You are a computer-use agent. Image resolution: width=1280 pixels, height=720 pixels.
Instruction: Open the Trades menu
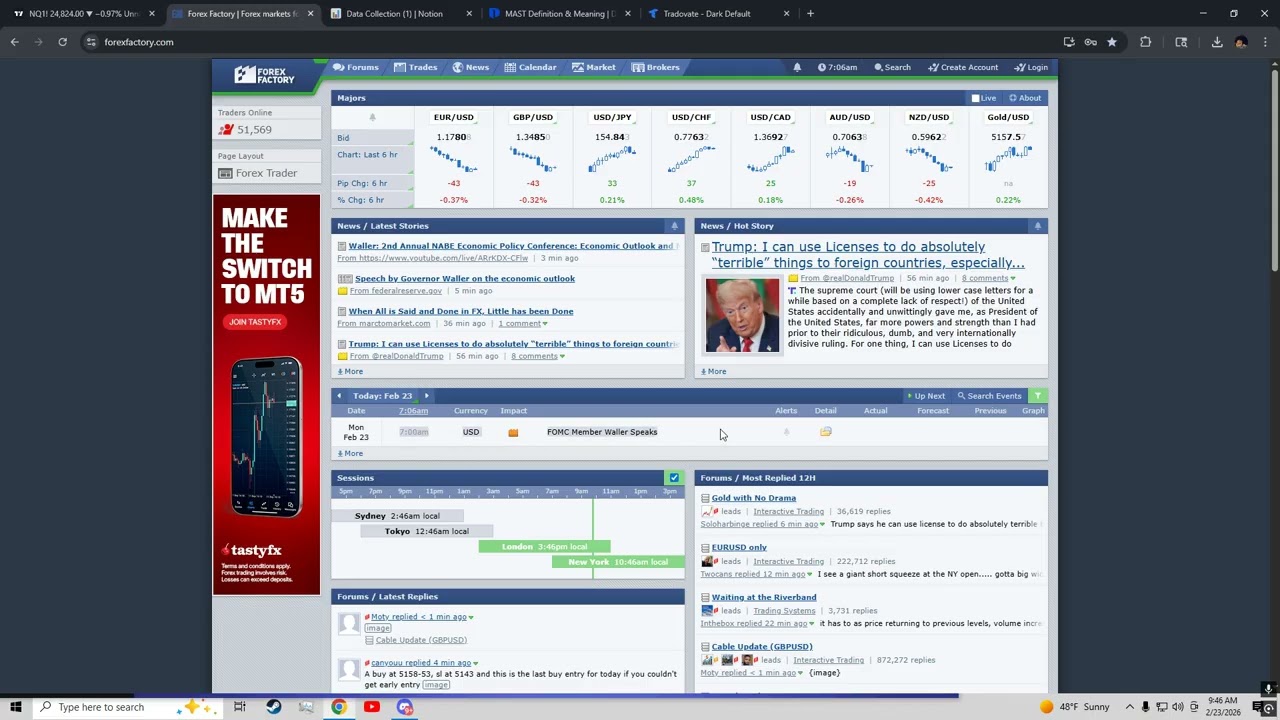pos(415,67)
